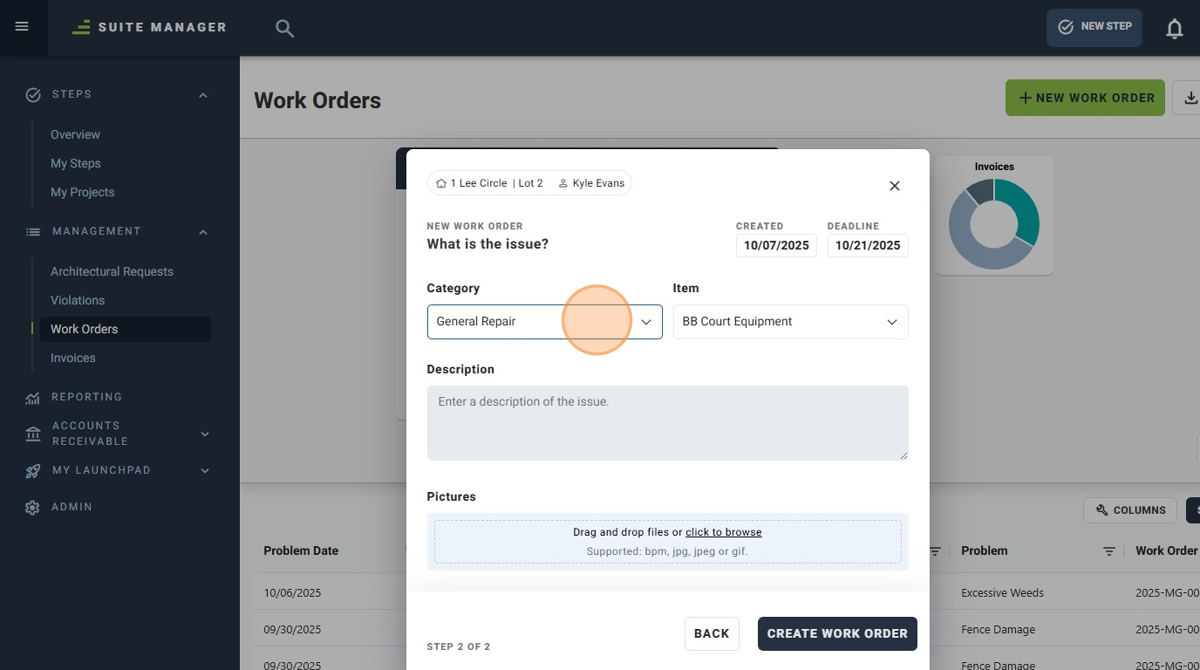
Task: Click the 10/06/2025 problem date cell
Action: [292, 593]
